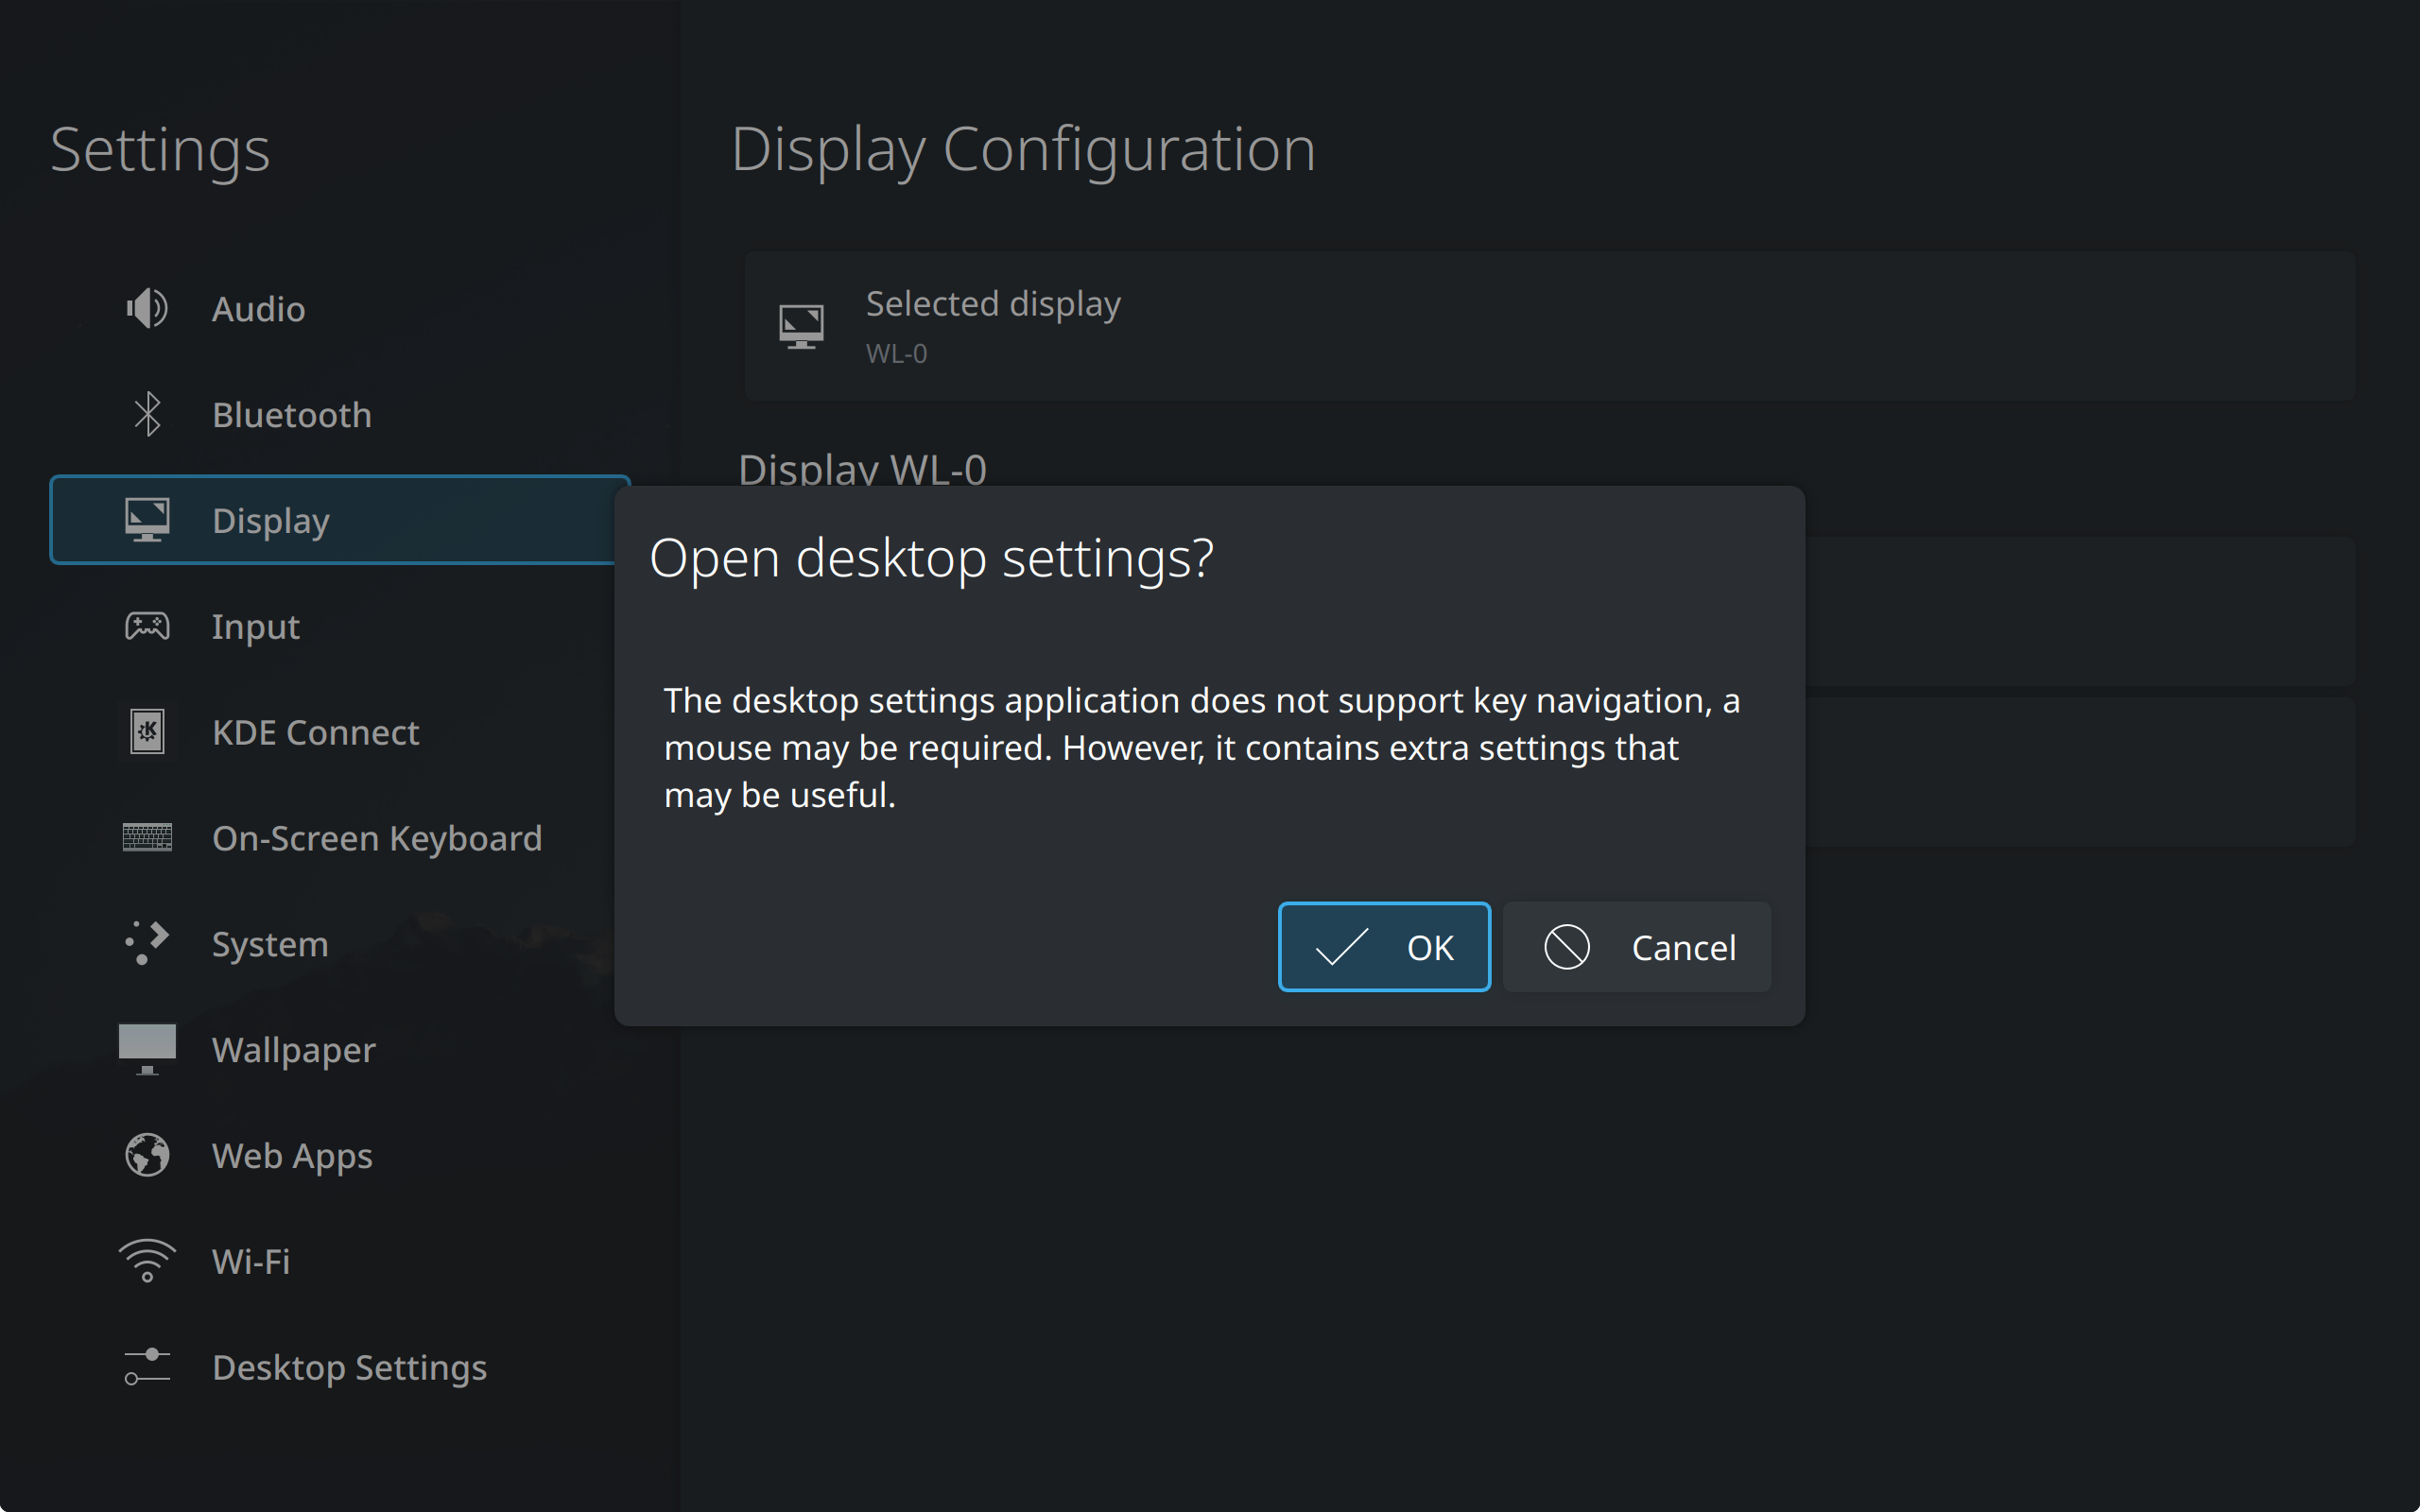
Task: Confirm with the OK button
Action: (1384, 947)
